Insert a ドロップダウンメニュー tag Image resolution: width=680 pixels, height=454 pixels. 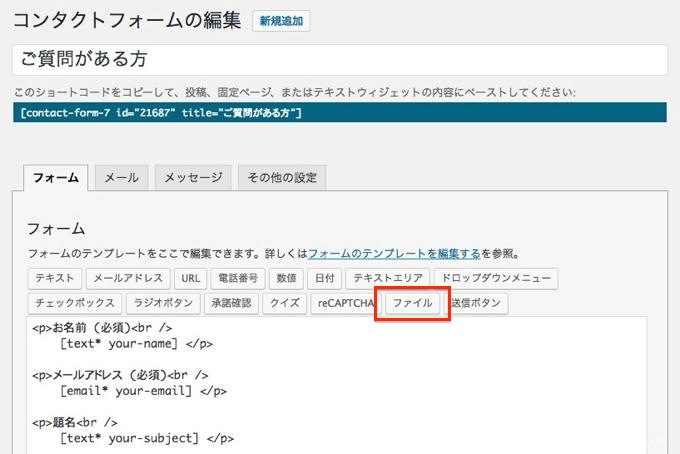click(x=497, y=278)
